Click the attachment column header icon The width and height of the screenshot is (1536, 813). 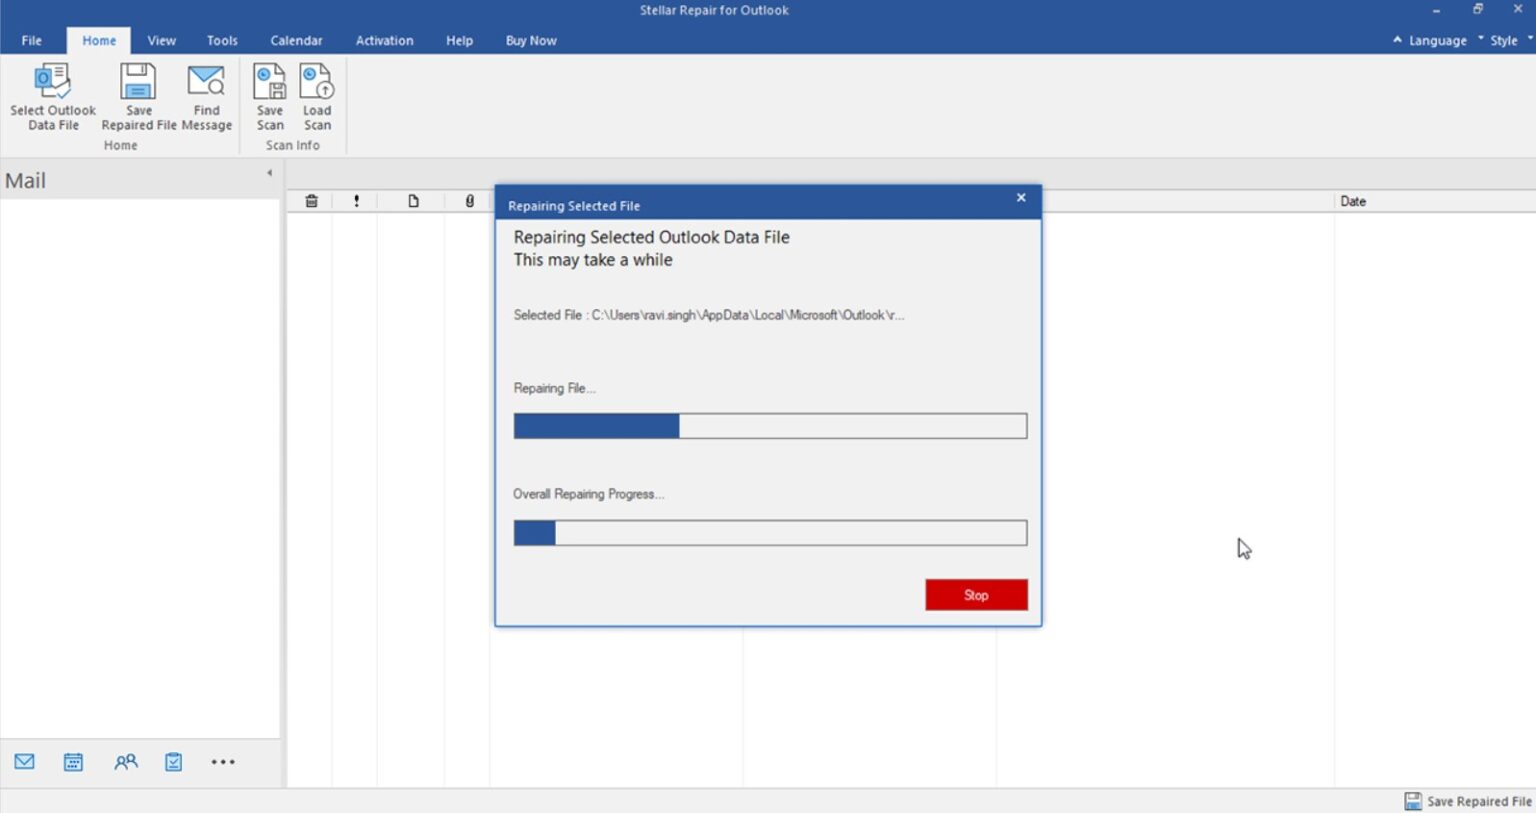pyautogui.click(x=468, y=201)
